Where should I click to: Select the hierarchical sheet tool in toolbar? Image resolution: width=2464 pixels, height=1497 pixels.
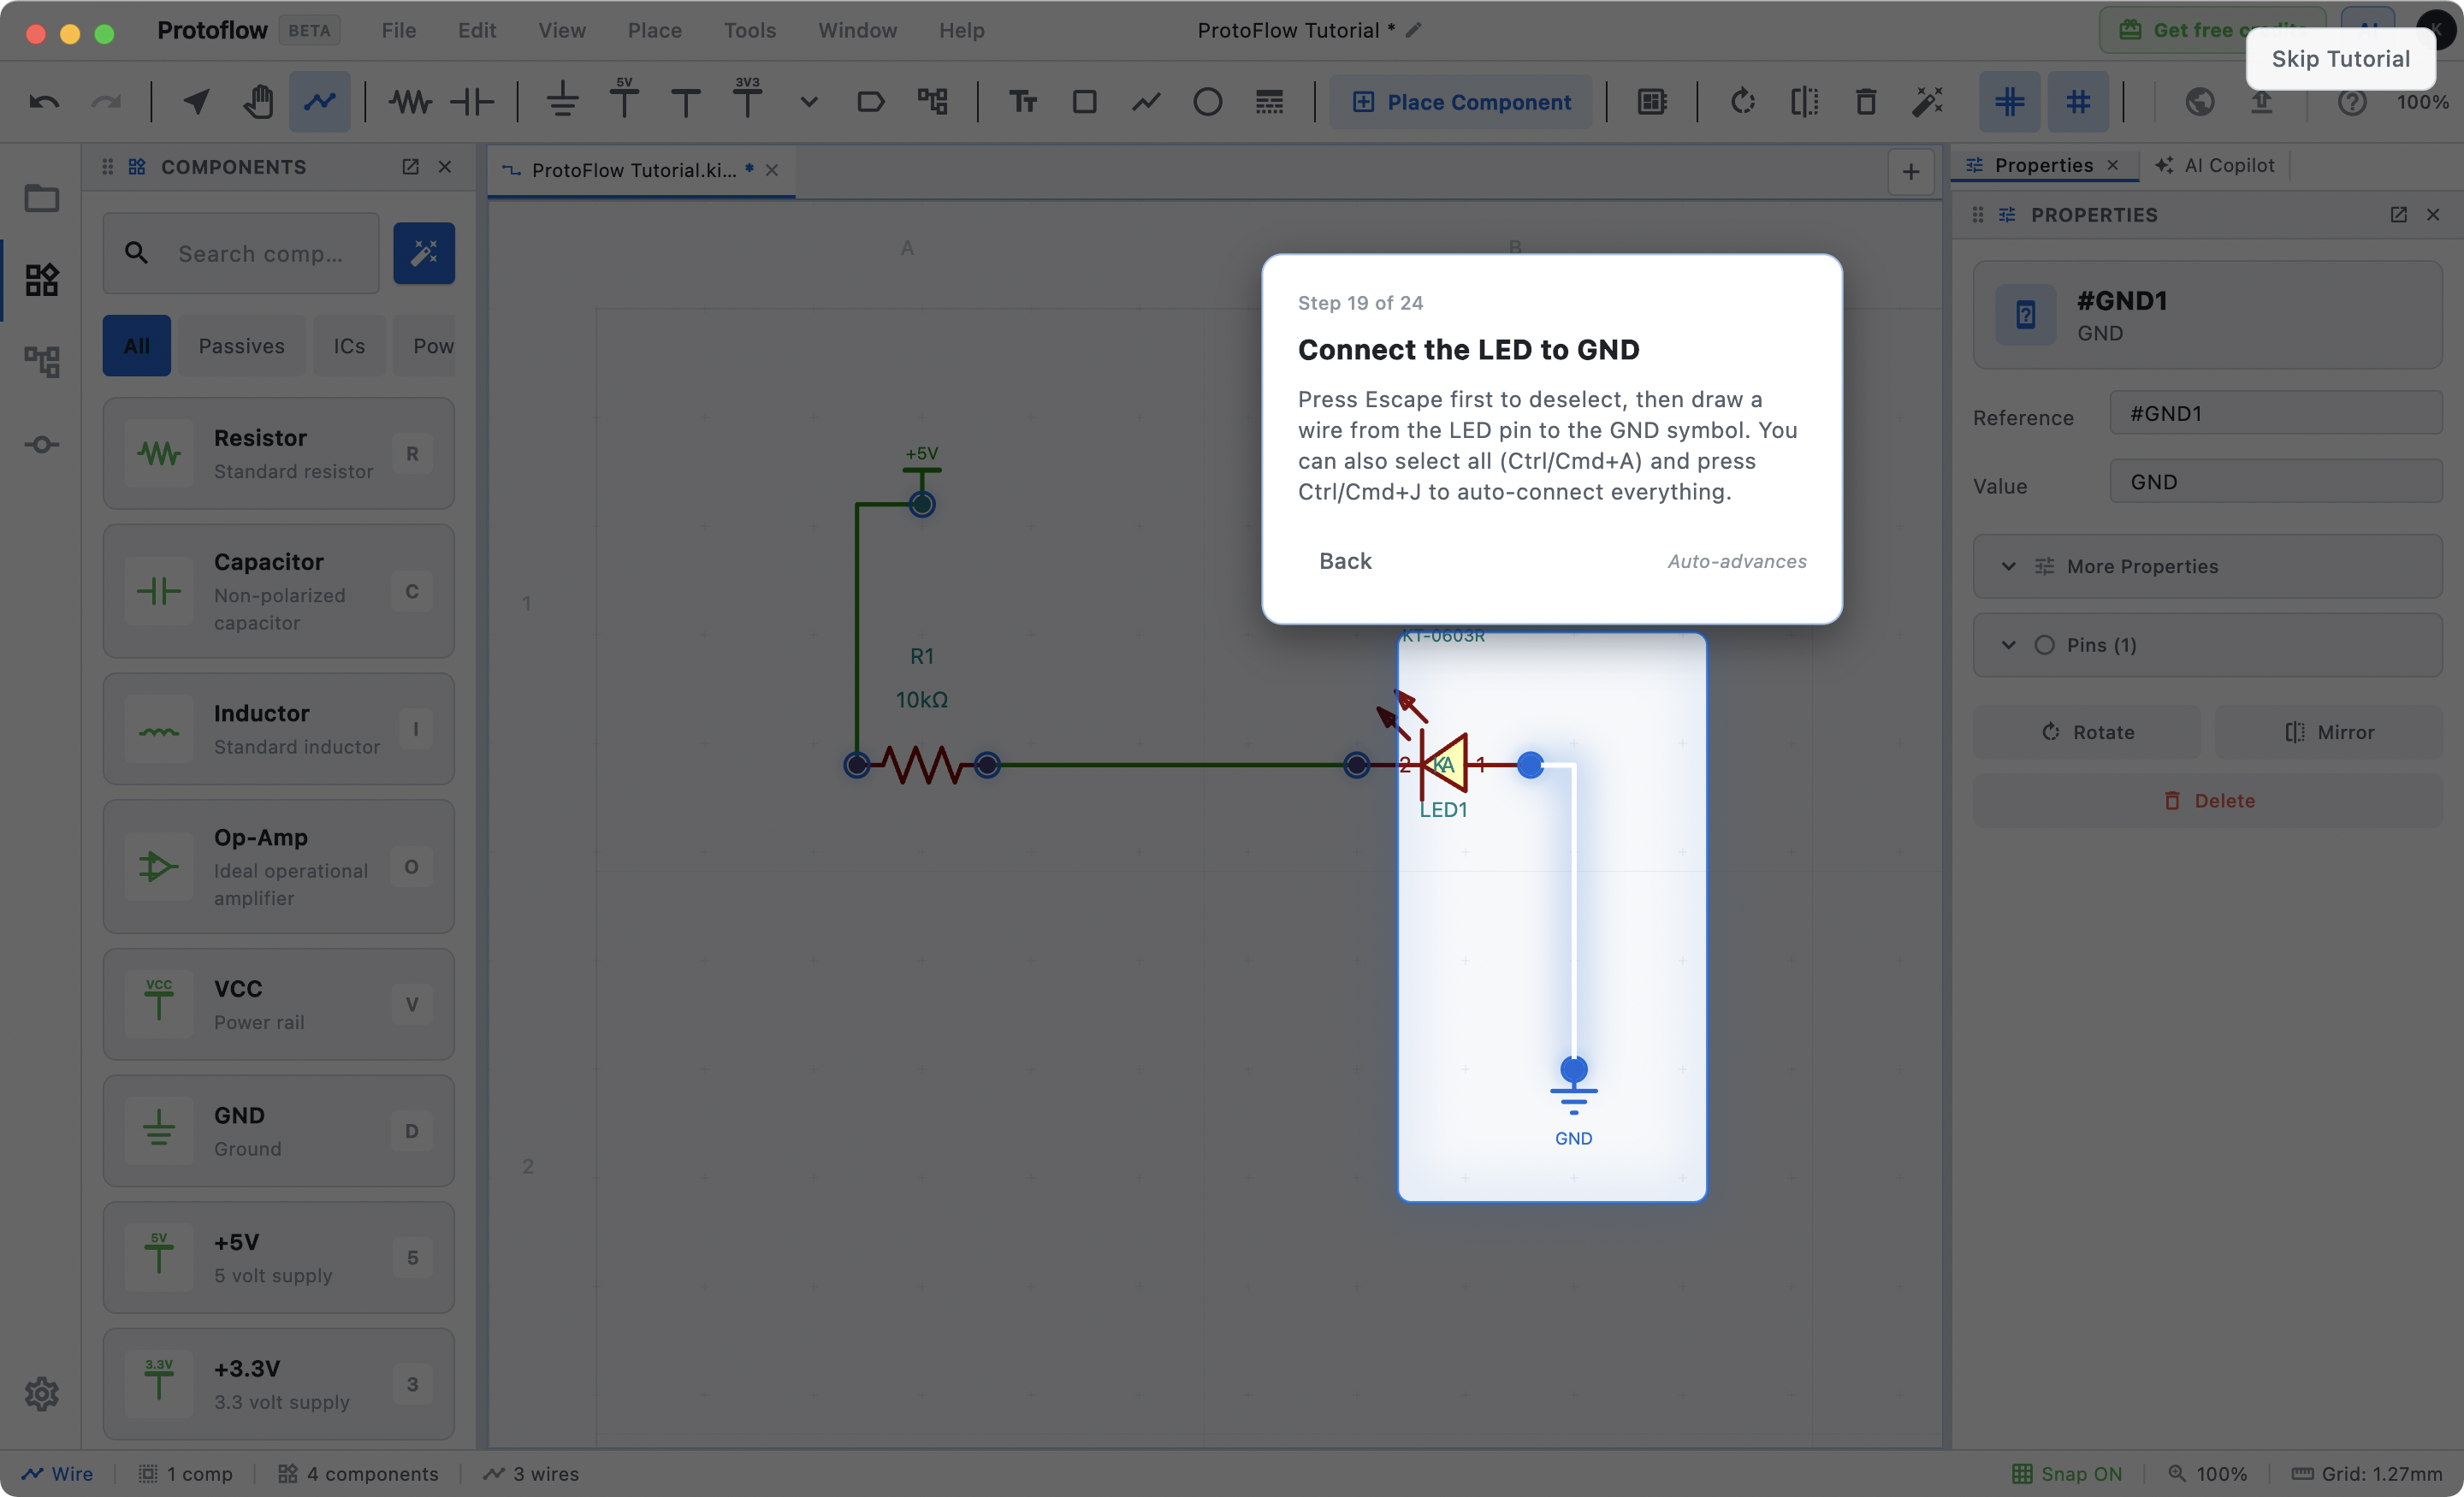click(932, 102)
